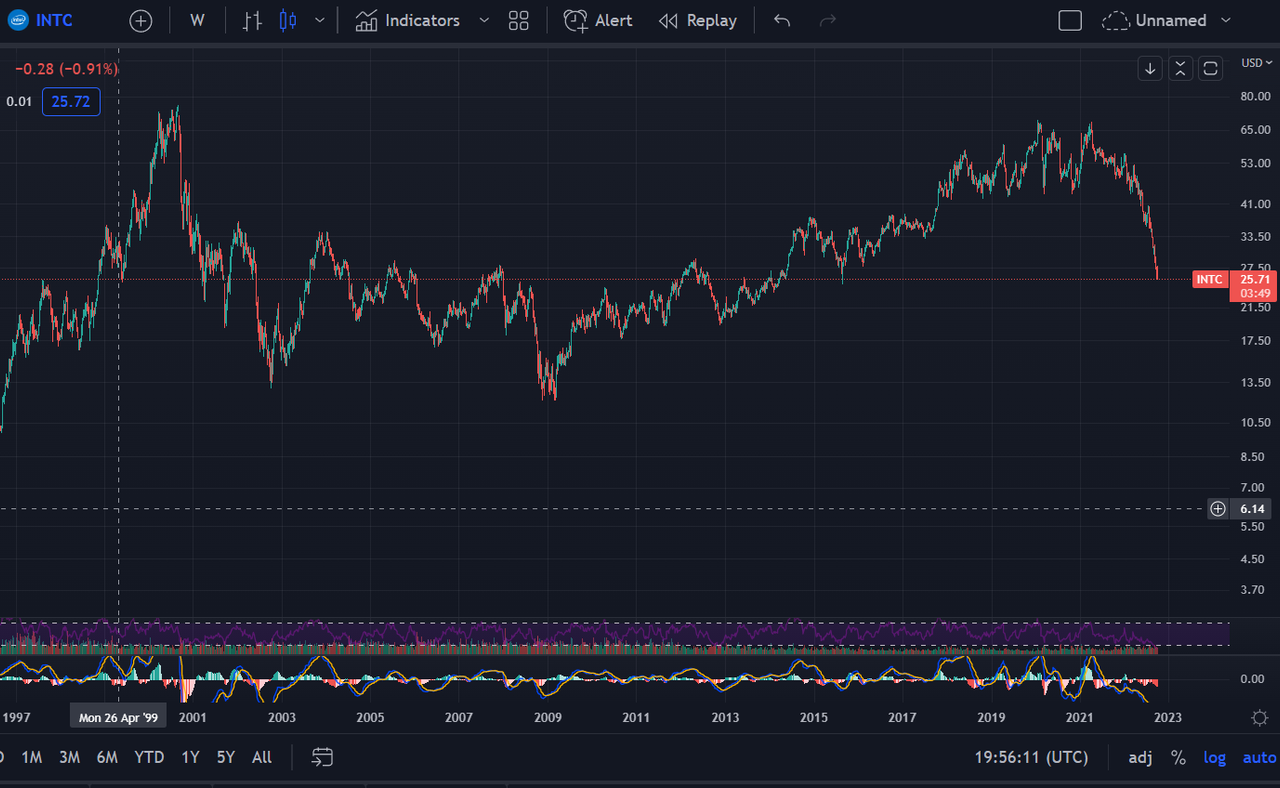The height and width of the screenshot is (788, 1280).
Task: Click the layout setup square icon
Action: coord(1070,20)
